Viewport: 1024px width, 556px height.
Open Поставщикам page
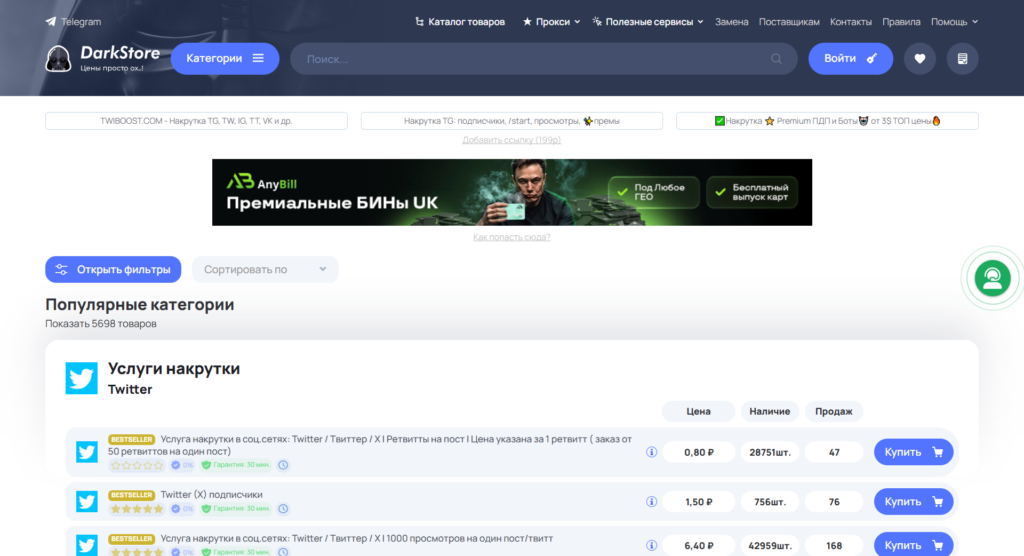click(789, 22)
